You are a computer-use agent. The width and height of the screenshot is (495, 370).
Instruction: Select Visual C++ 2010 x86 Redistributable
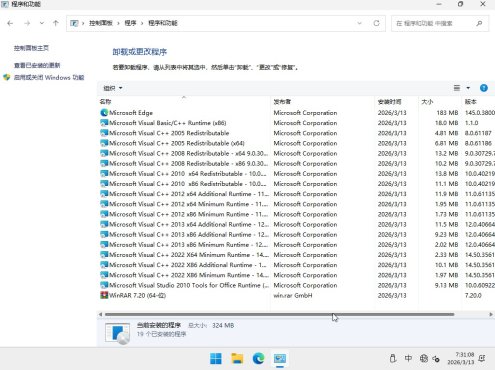(x=297, y=184)
